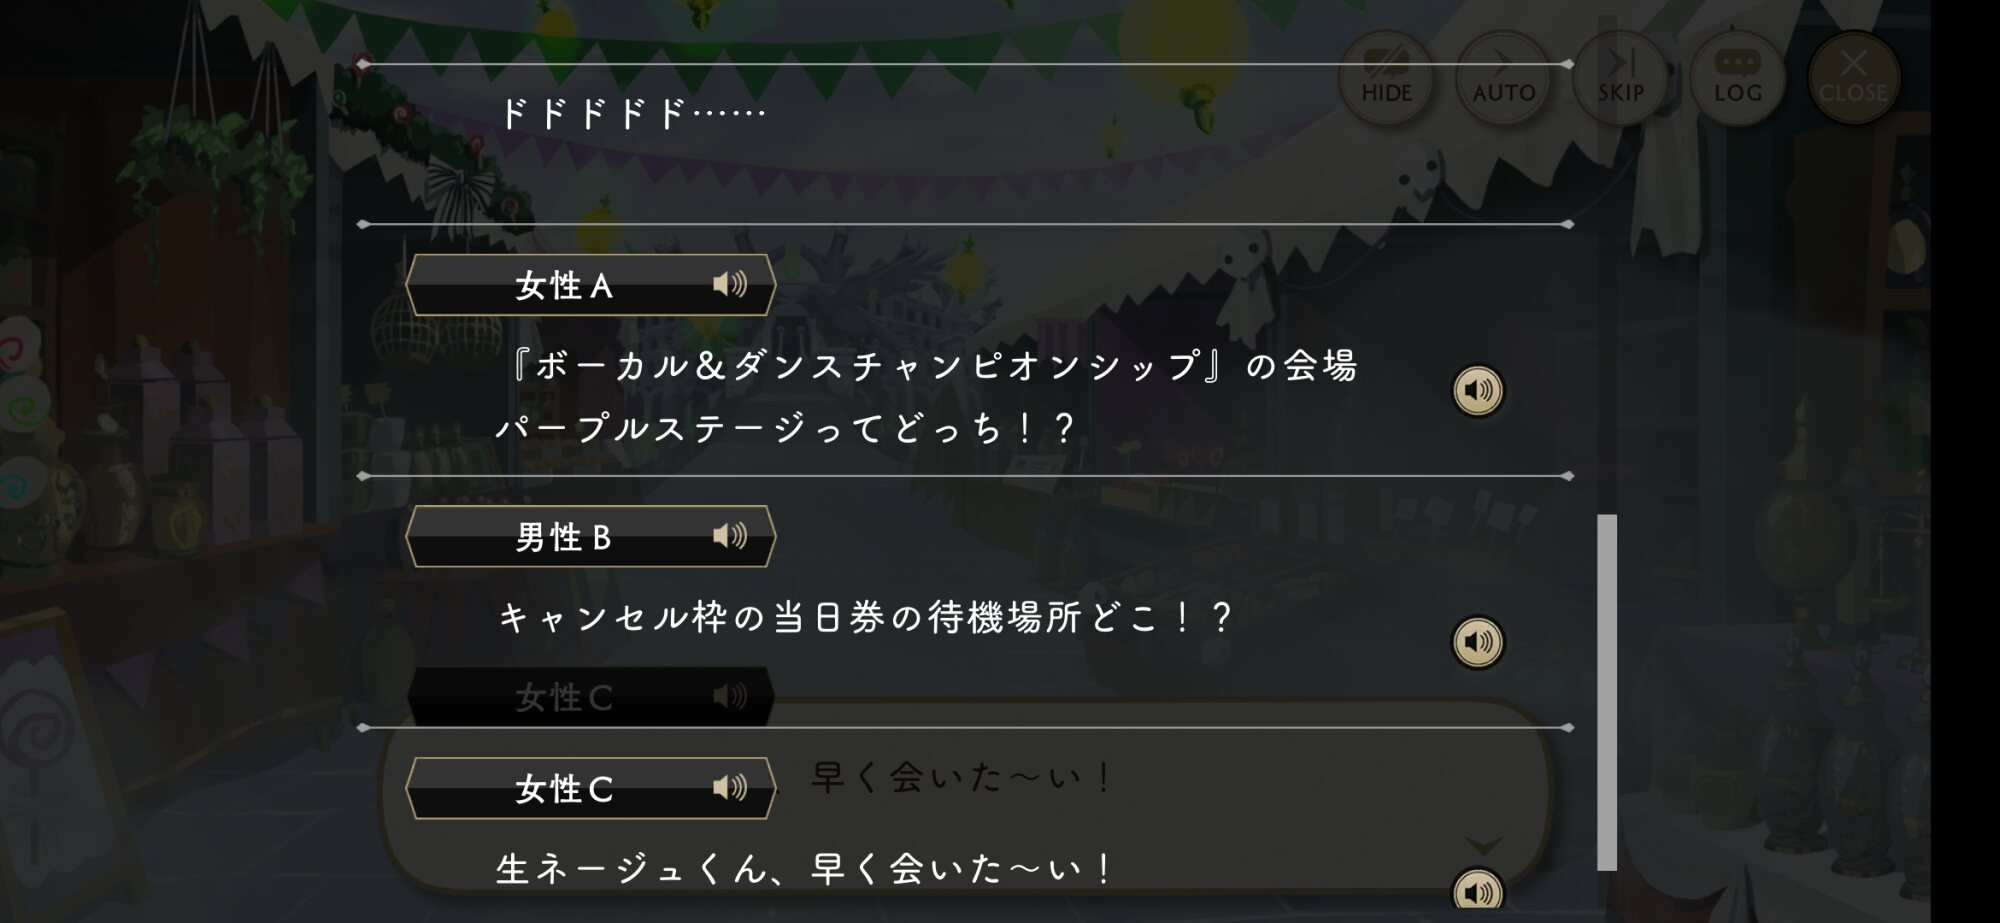Image resolution: width=2000 pixels, height=923 pixels.
Task: Play voice from 女性A name plate speaker
Action: pos(730,285)
